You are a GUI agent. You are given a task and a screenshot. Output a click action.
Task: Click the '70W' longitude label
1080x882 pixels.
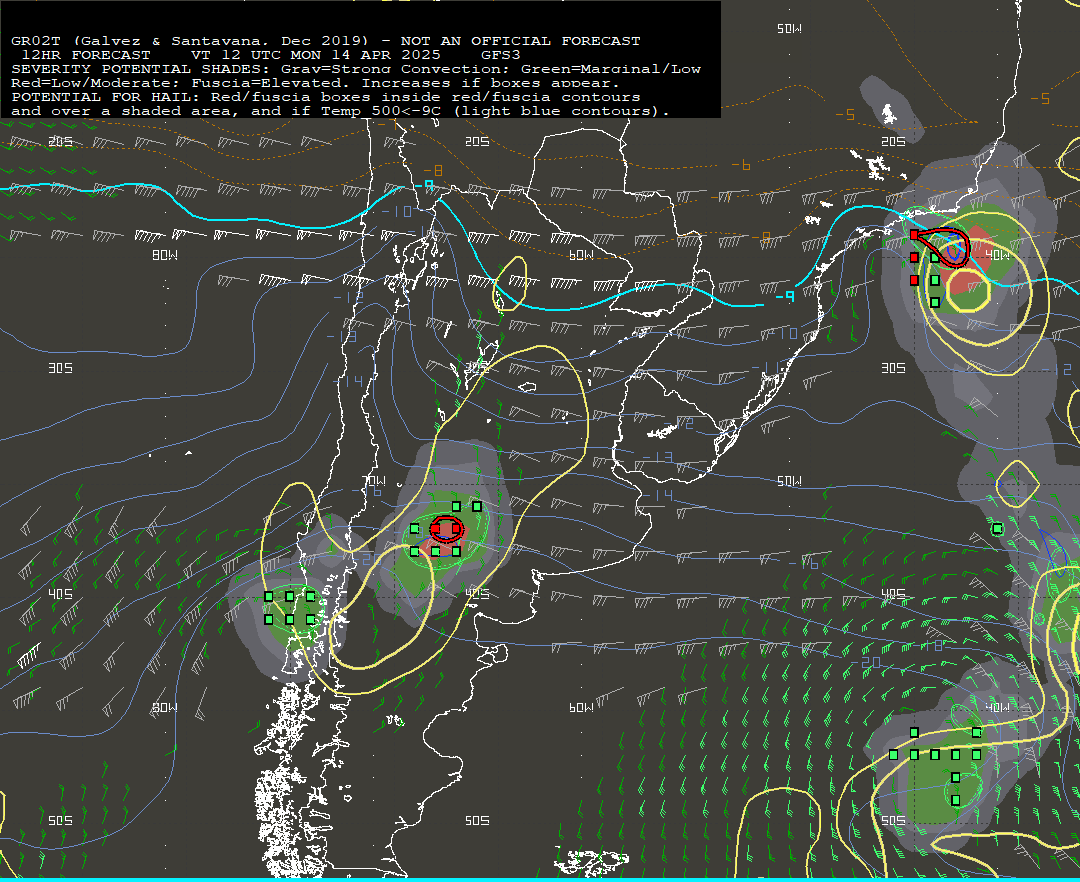374,481
